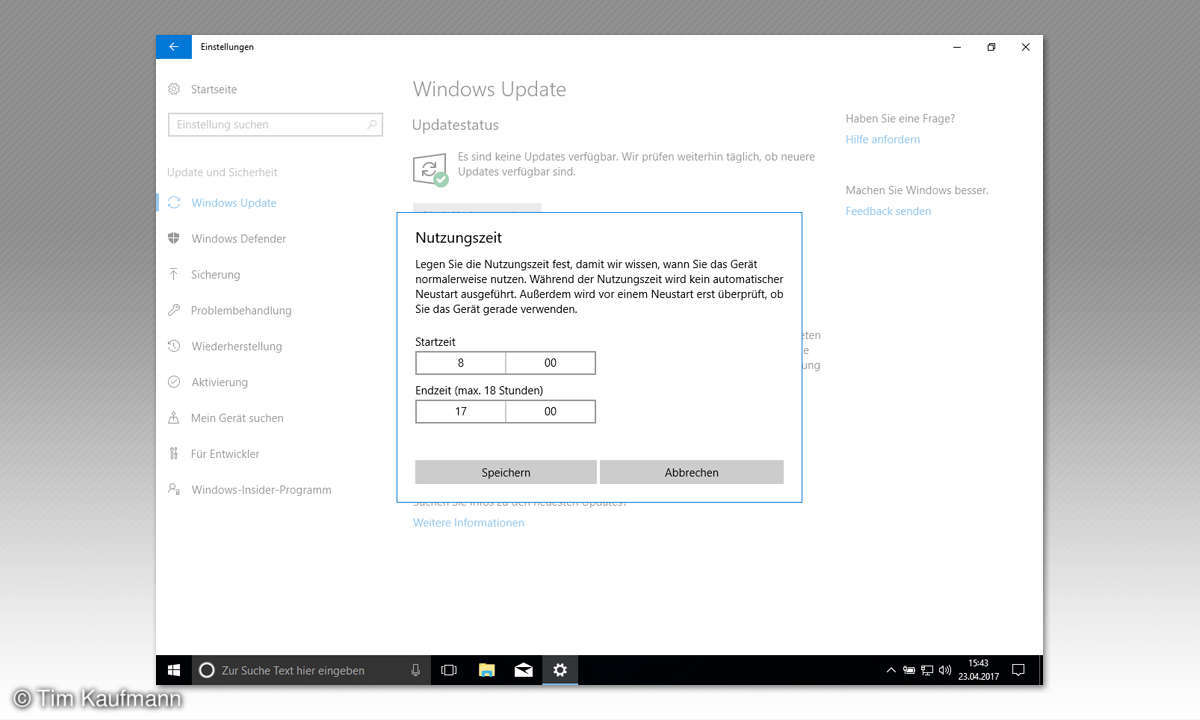Click the Problembehandlung wrench icon
Screen dimensions: 1200x720
point(174,311)
